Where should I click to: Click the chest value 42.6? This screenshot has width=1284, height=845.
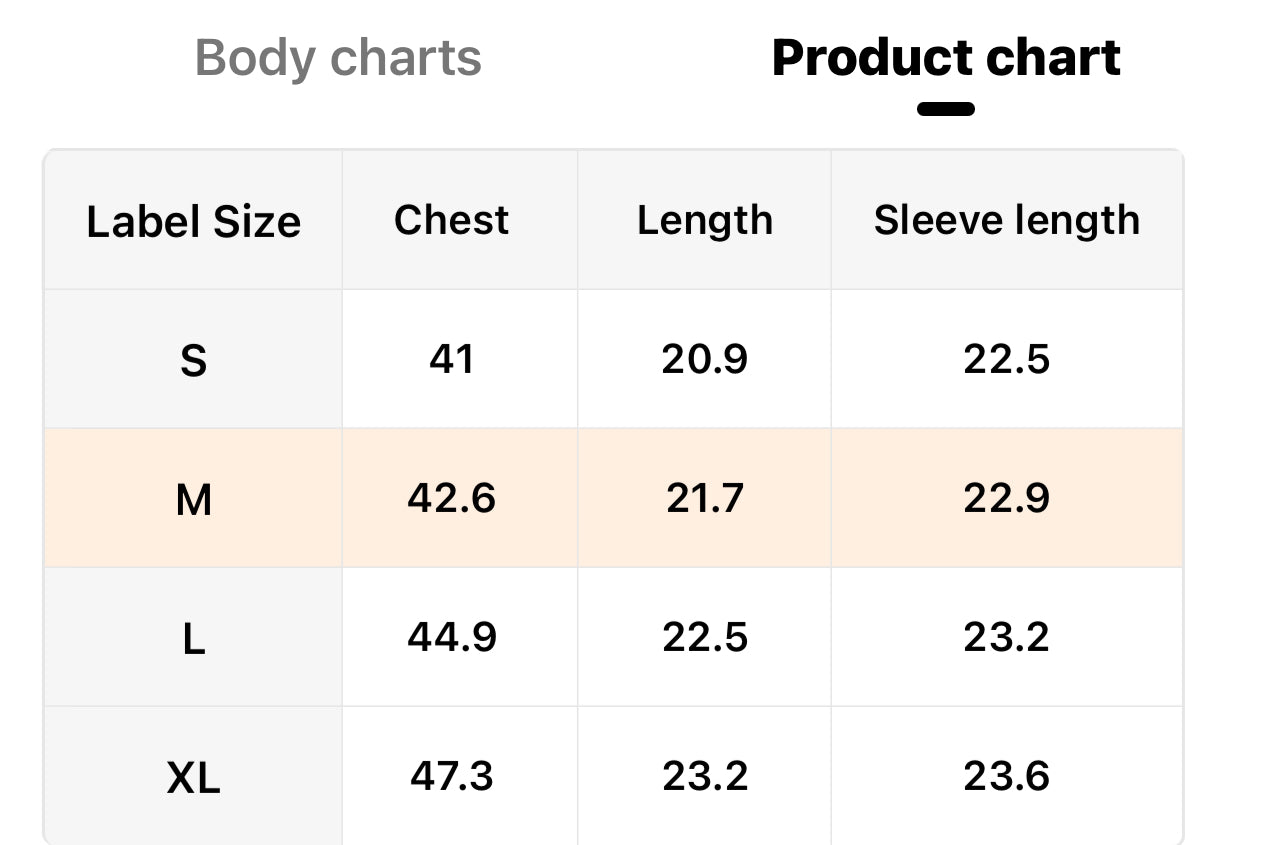coord(451,497)
